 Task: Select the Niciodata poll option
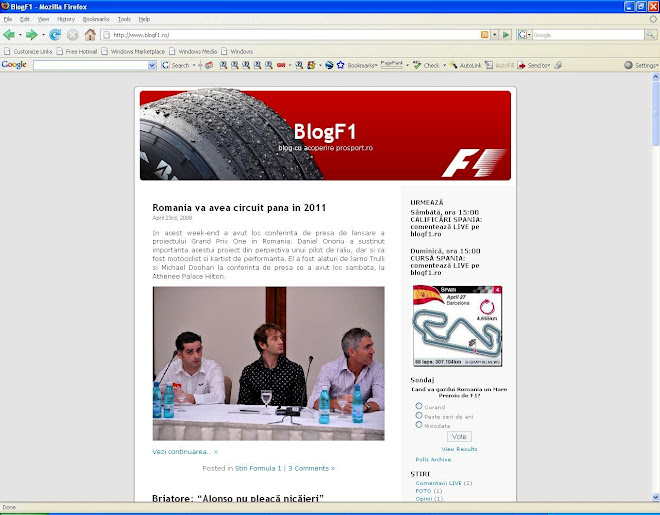(419, 425)
